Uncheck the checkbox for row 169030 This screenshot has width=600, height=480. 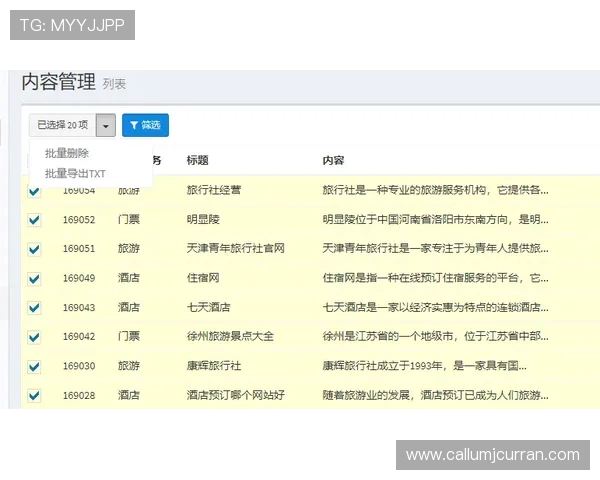click(x=34, y=366)
